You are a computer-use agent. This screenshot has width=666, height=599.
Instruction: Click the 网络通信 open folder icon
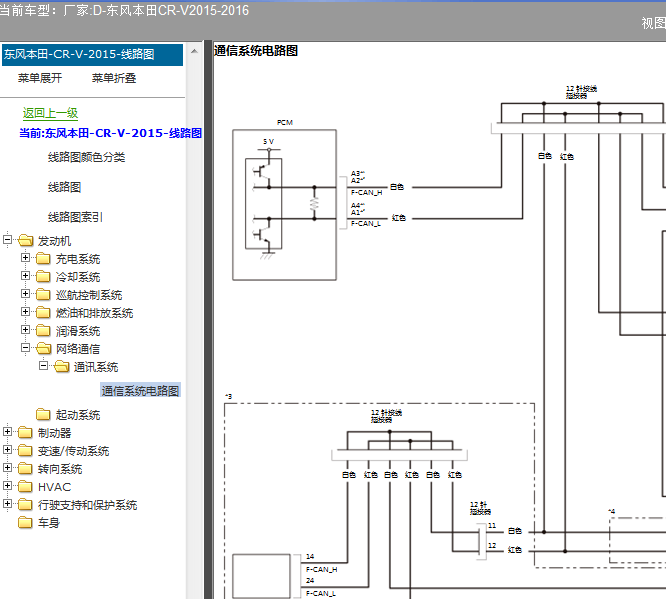tap(43, 348)
